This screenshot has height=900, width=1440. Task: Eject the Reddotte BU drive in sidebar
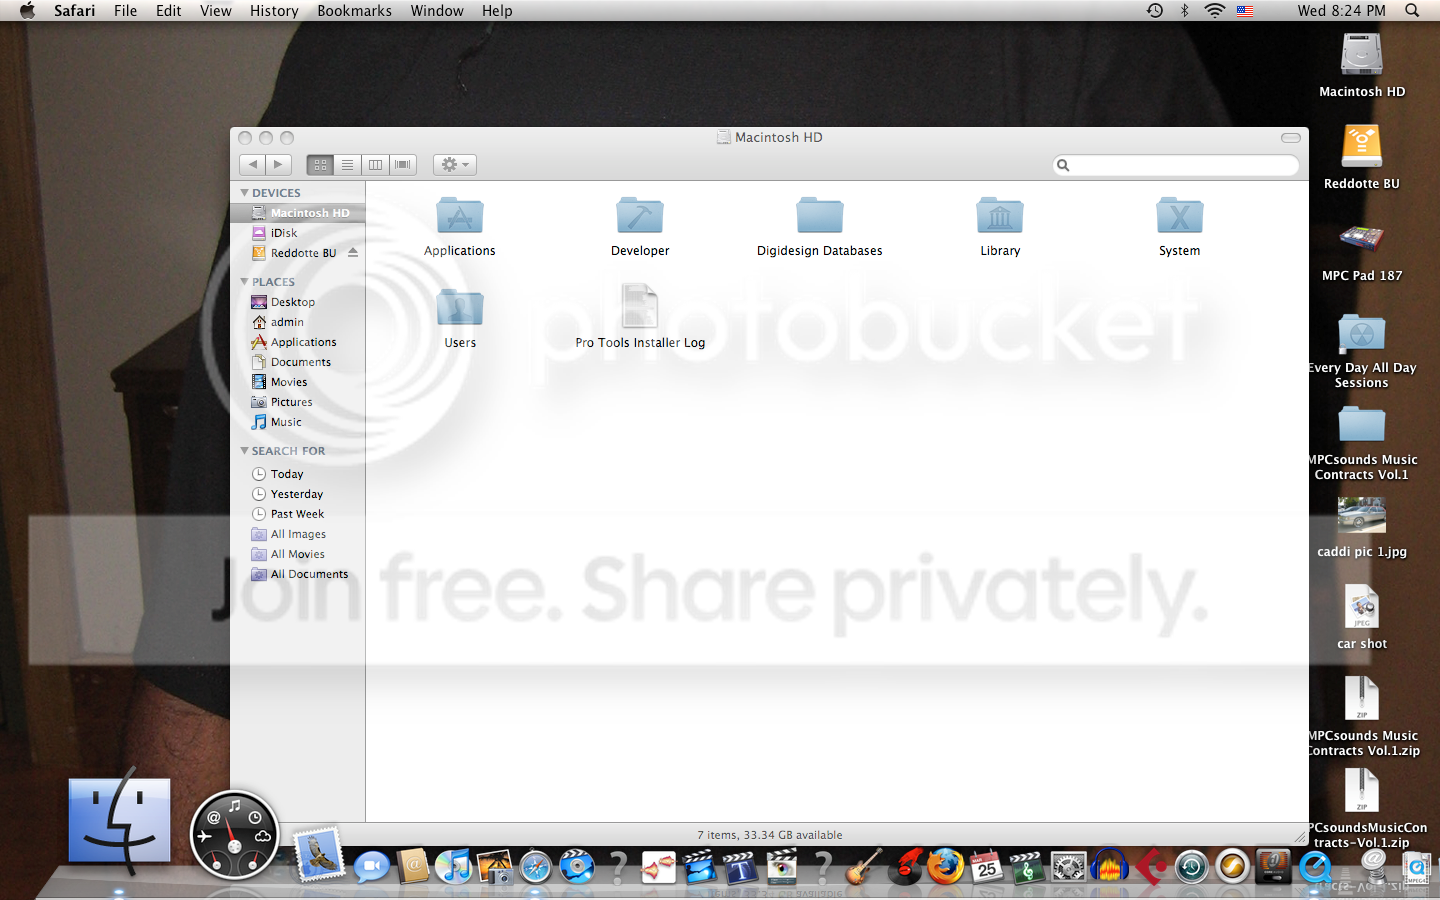point(353,253)
